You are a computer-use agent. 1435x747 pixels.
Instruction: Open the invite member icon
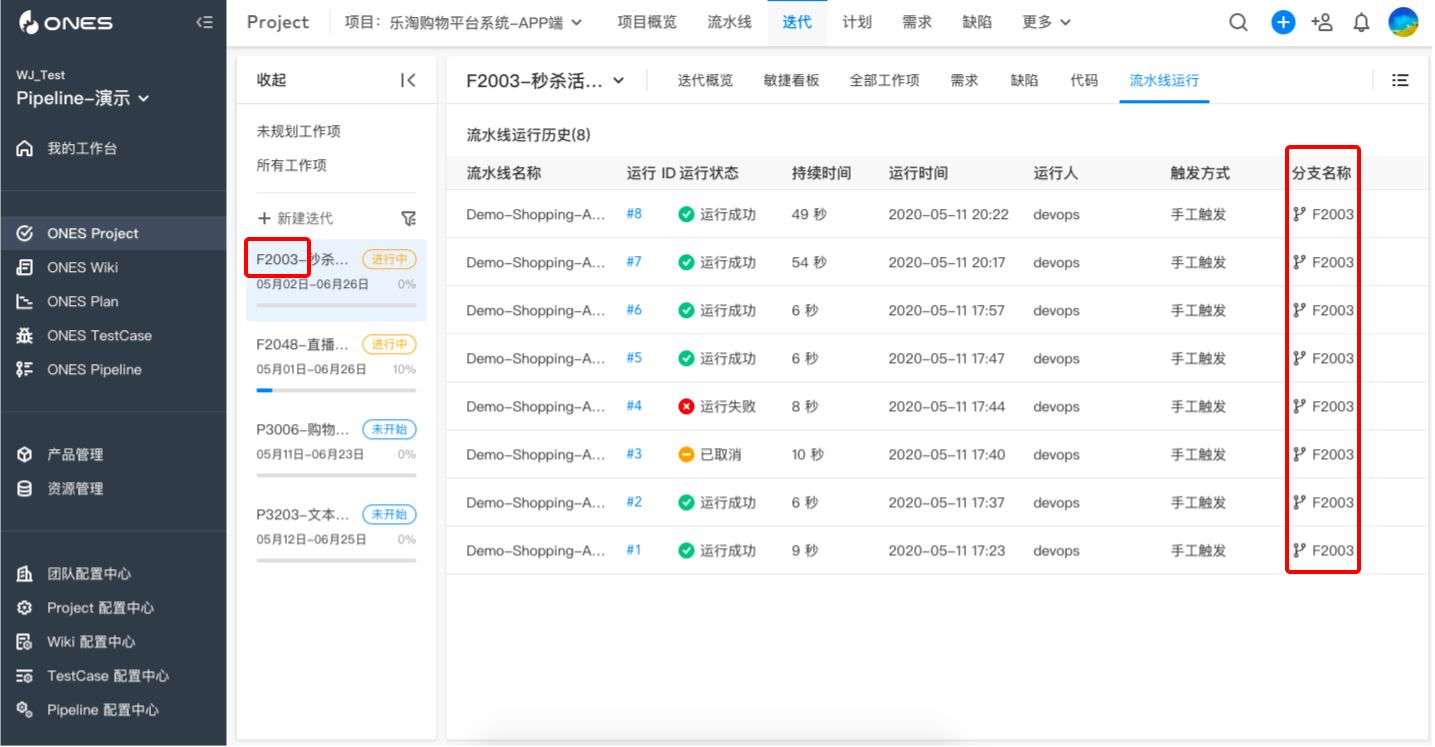pyautogui.click(x=1322, y=22)
